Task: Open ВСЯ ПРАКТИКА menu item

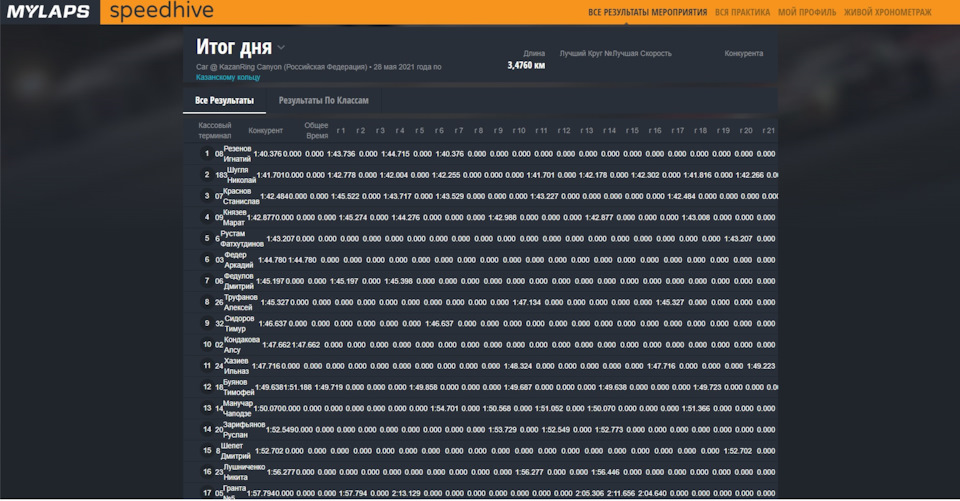Action: point(742,12)
